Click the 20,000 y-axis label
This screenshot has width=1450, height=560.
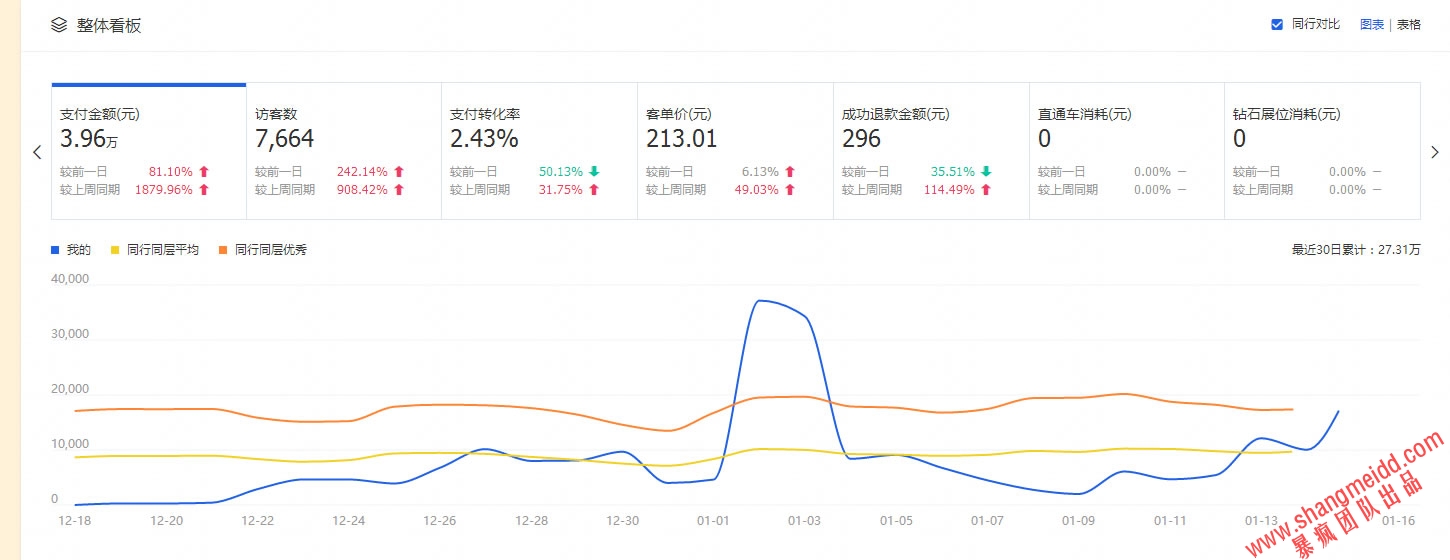(x=70, y=389)
